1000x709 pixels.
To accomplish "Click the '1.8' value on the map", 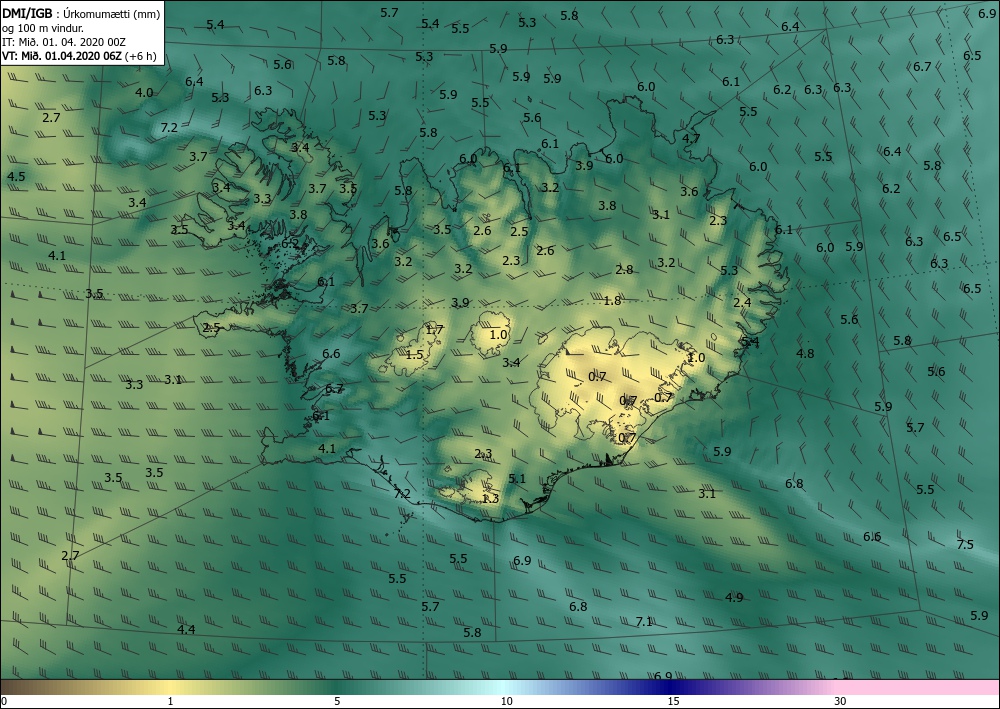I will 612,300.
